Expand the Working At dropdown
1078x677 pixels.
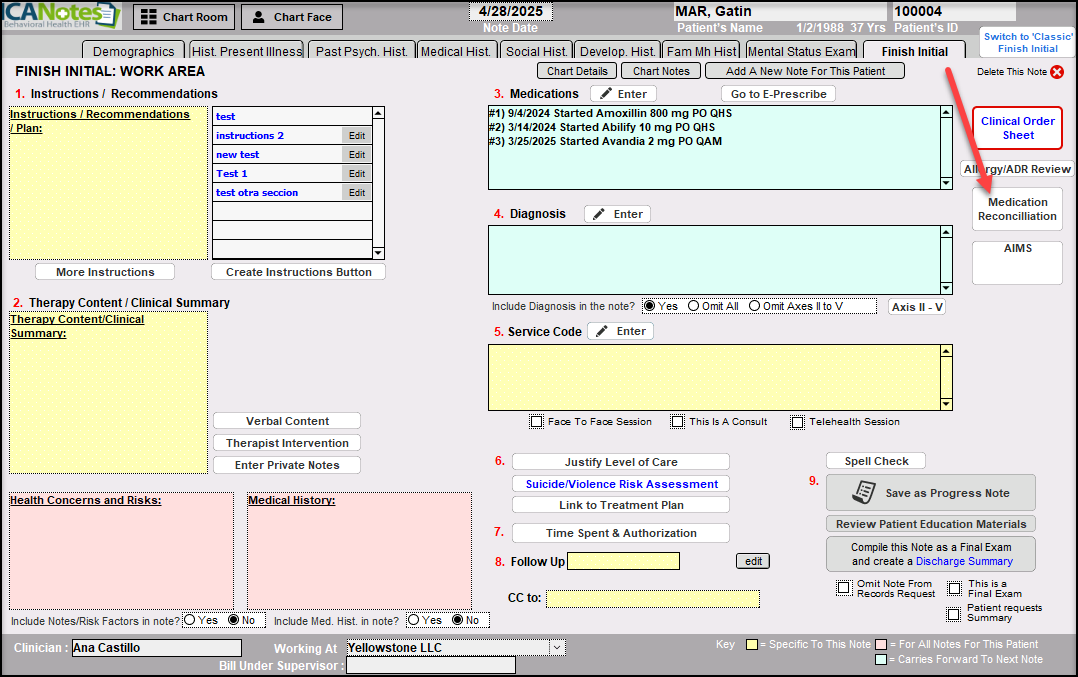pyautogui.click(x=557, y=648)
